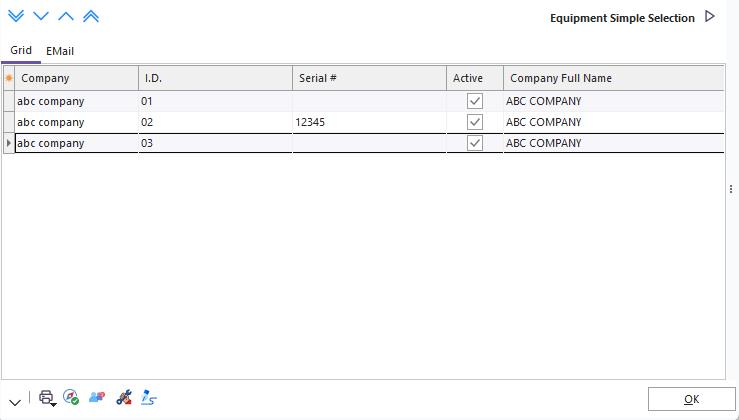739x420 pixels.
Task: Click the orange asterisk grid corner icon
Action: 9,78
